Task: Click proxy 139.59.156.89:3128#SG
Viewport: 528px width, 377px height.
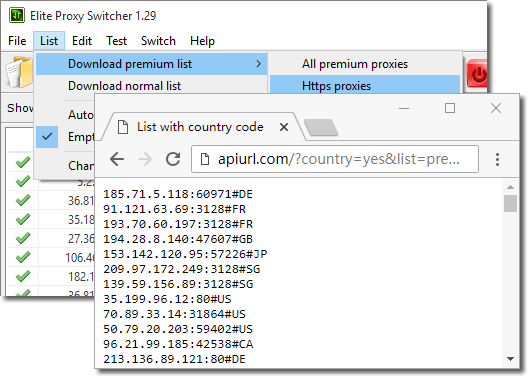Action: (x=178, y=284)
